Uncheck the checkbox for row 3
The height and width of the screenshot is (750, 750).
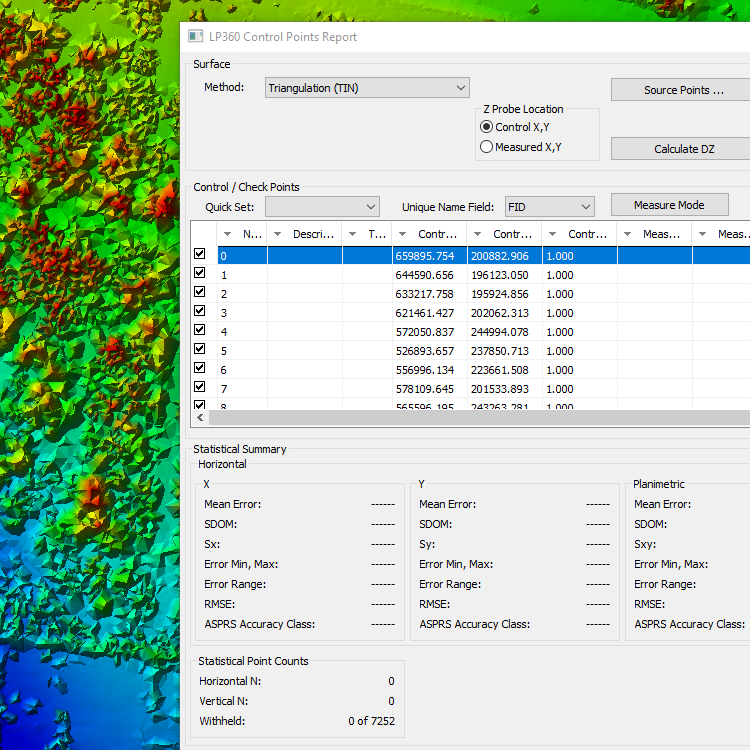(199, 310)
